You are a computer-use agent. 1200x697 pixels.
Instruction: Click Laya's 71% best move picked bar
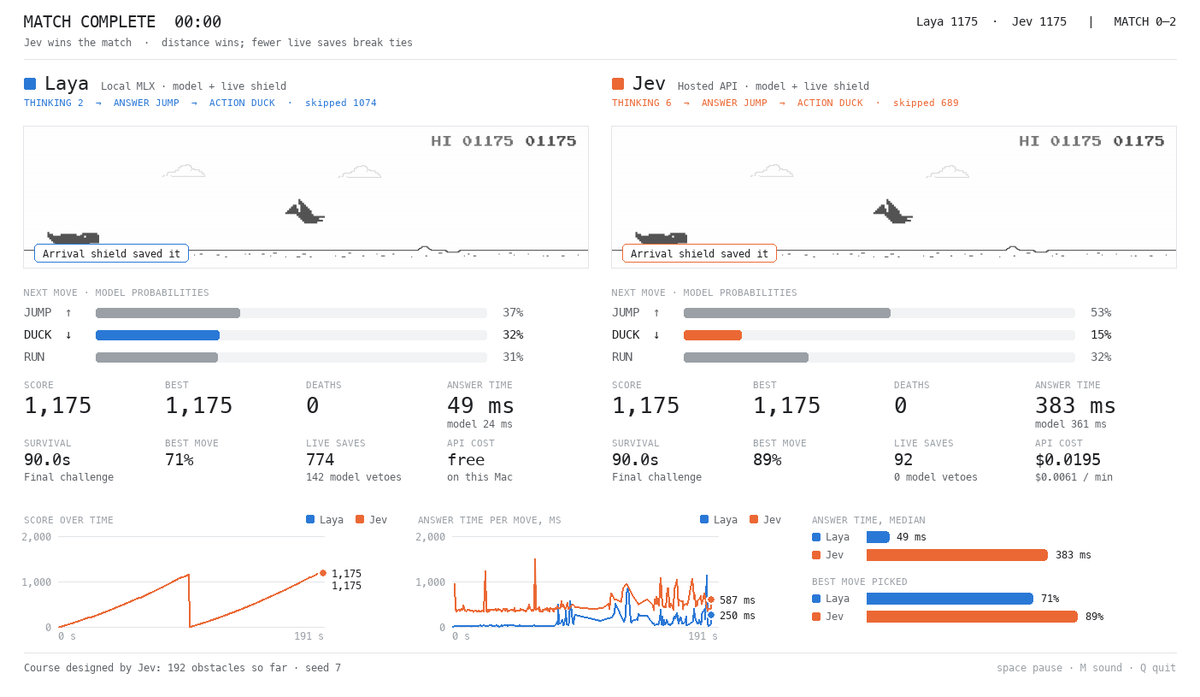click(x=949, y=599)
